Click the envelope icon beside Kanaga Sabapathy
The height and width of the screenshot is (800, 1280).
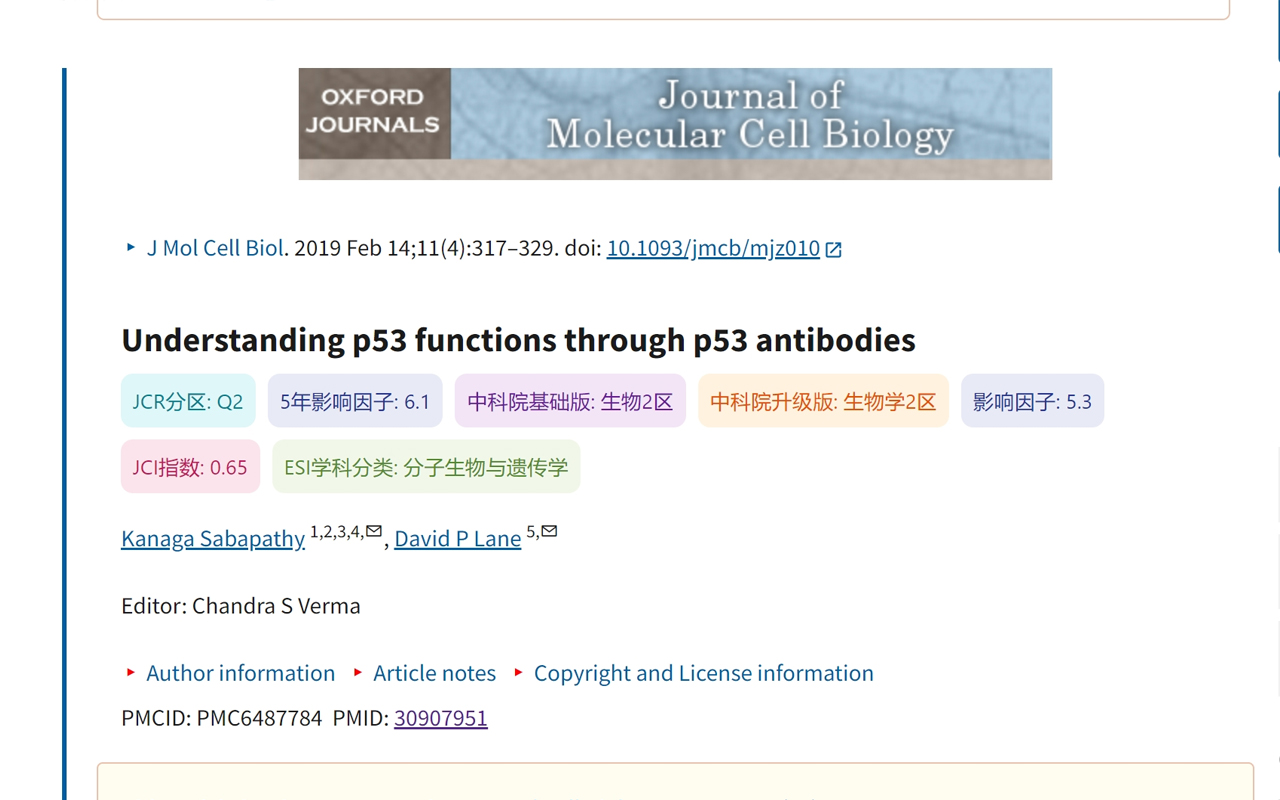click(372, 531)
